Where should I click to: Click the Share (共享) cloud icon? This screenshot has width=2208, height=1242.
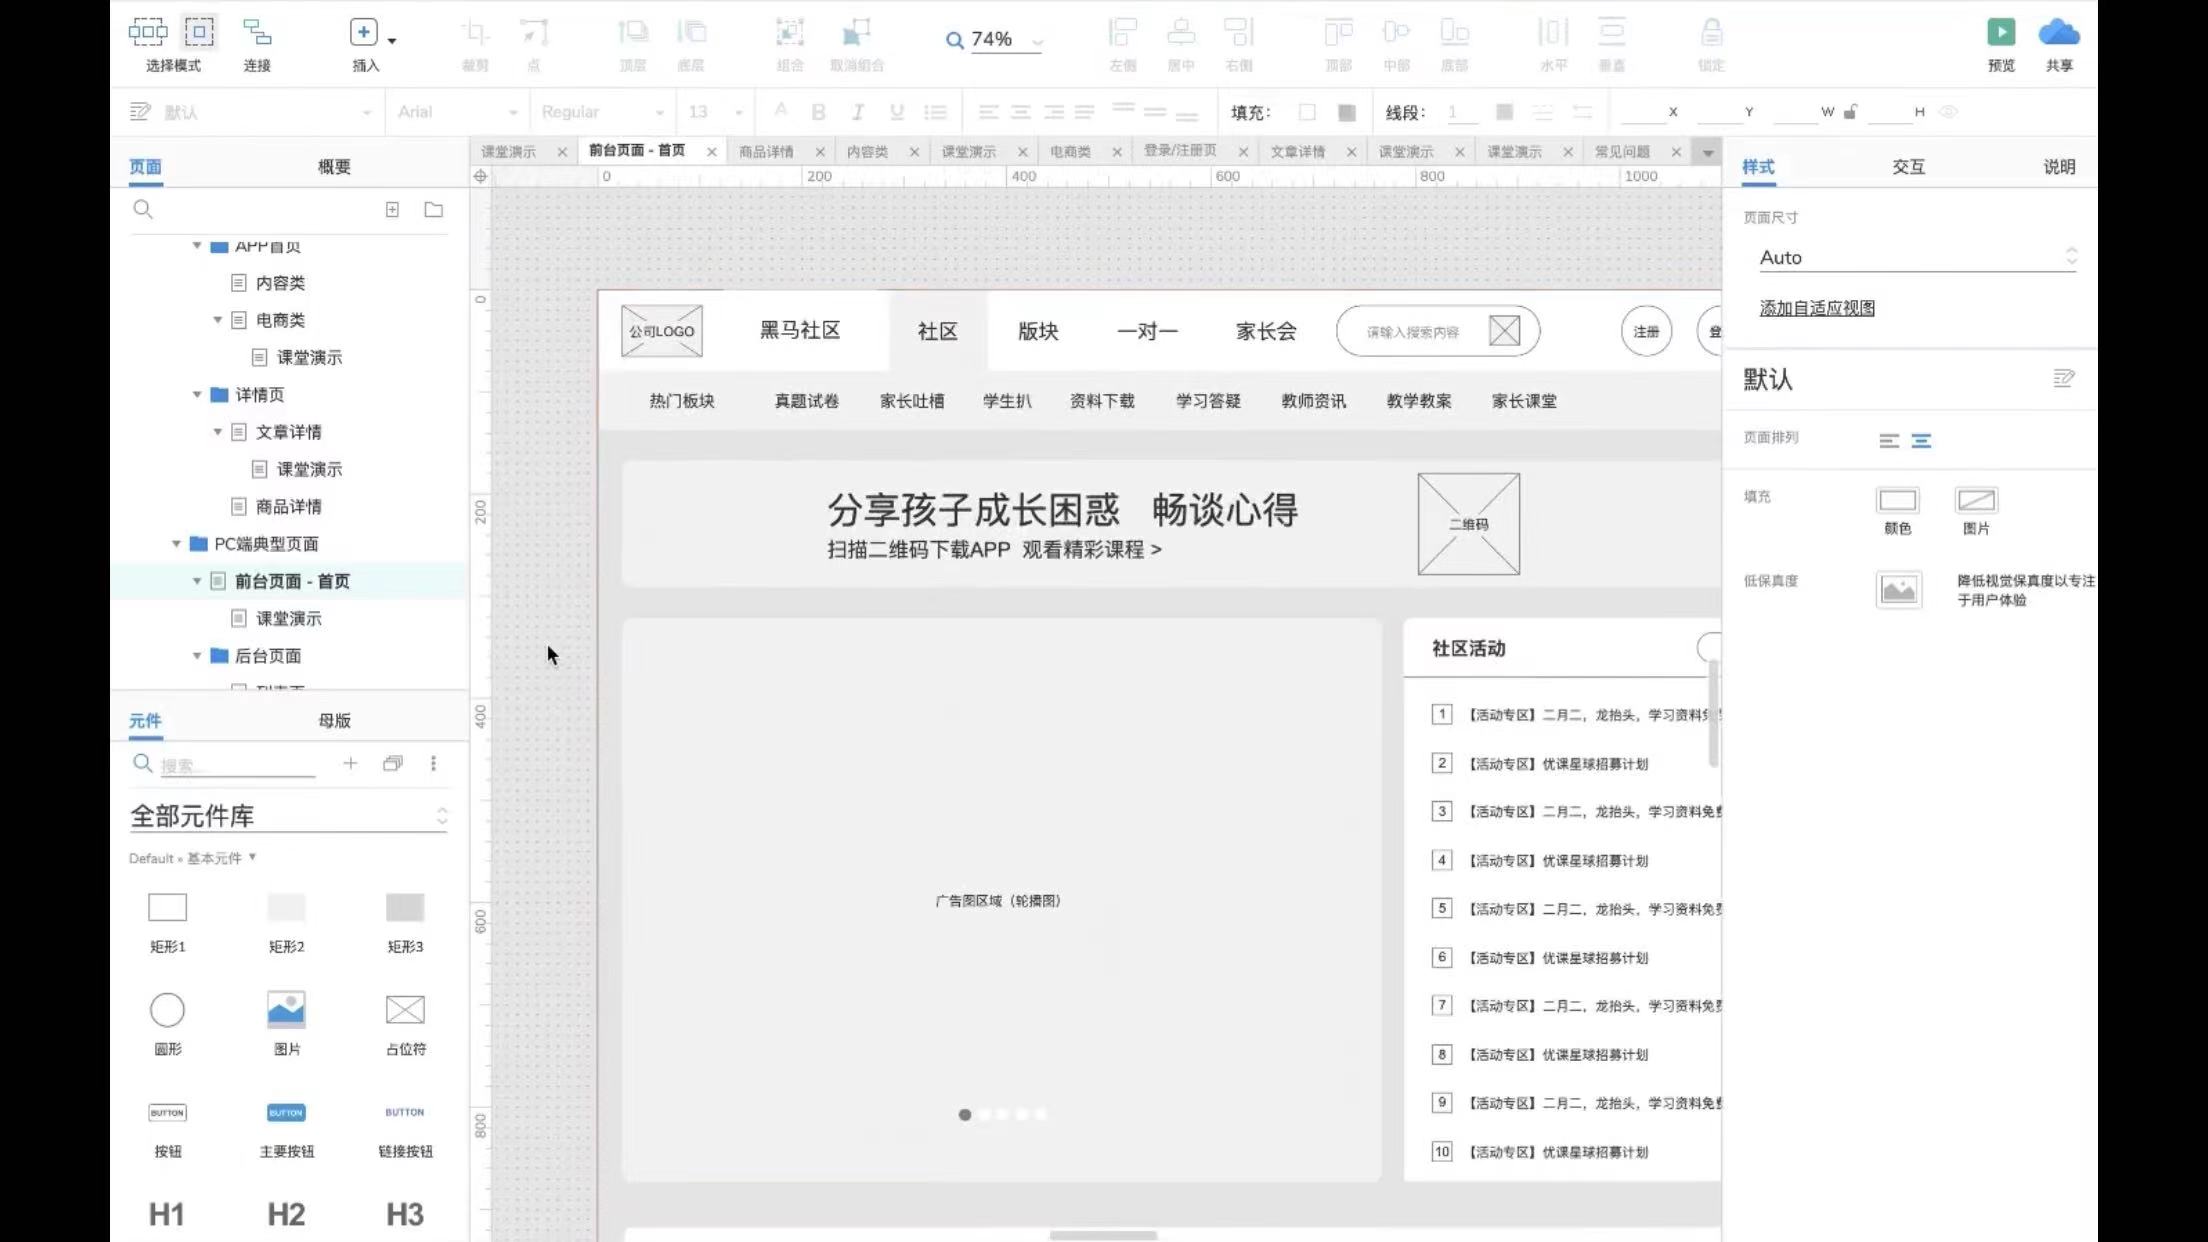click(2058, 32)
